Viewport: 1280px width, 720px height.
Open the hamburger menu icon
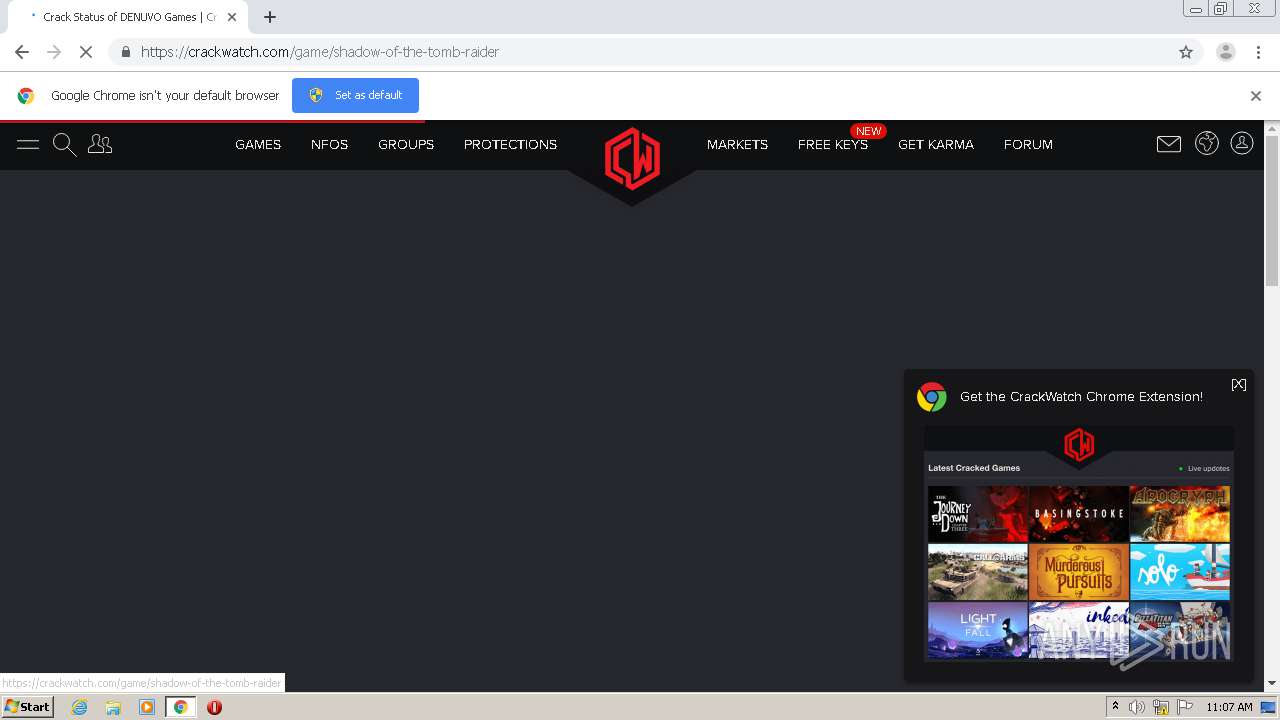28,145
